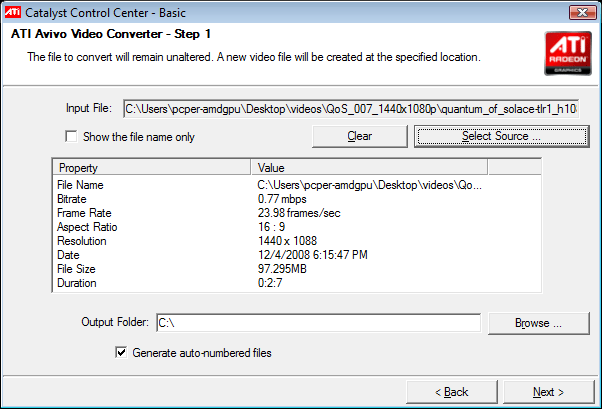Select the Frame Rate property row

296,213
